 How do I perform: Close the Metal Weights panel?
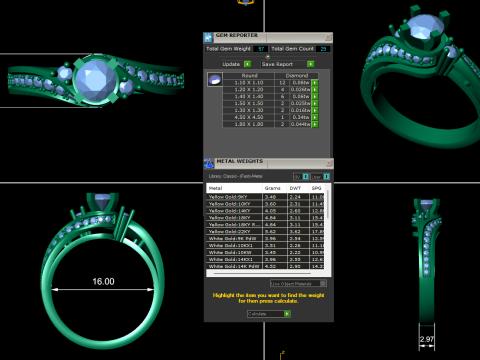tap(329, 163)
